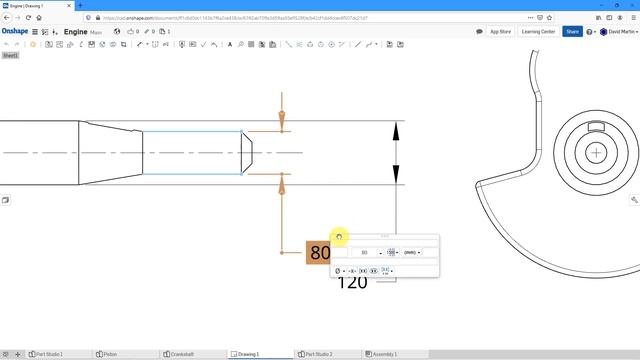Open the David Martin account menu

(619, 32)
